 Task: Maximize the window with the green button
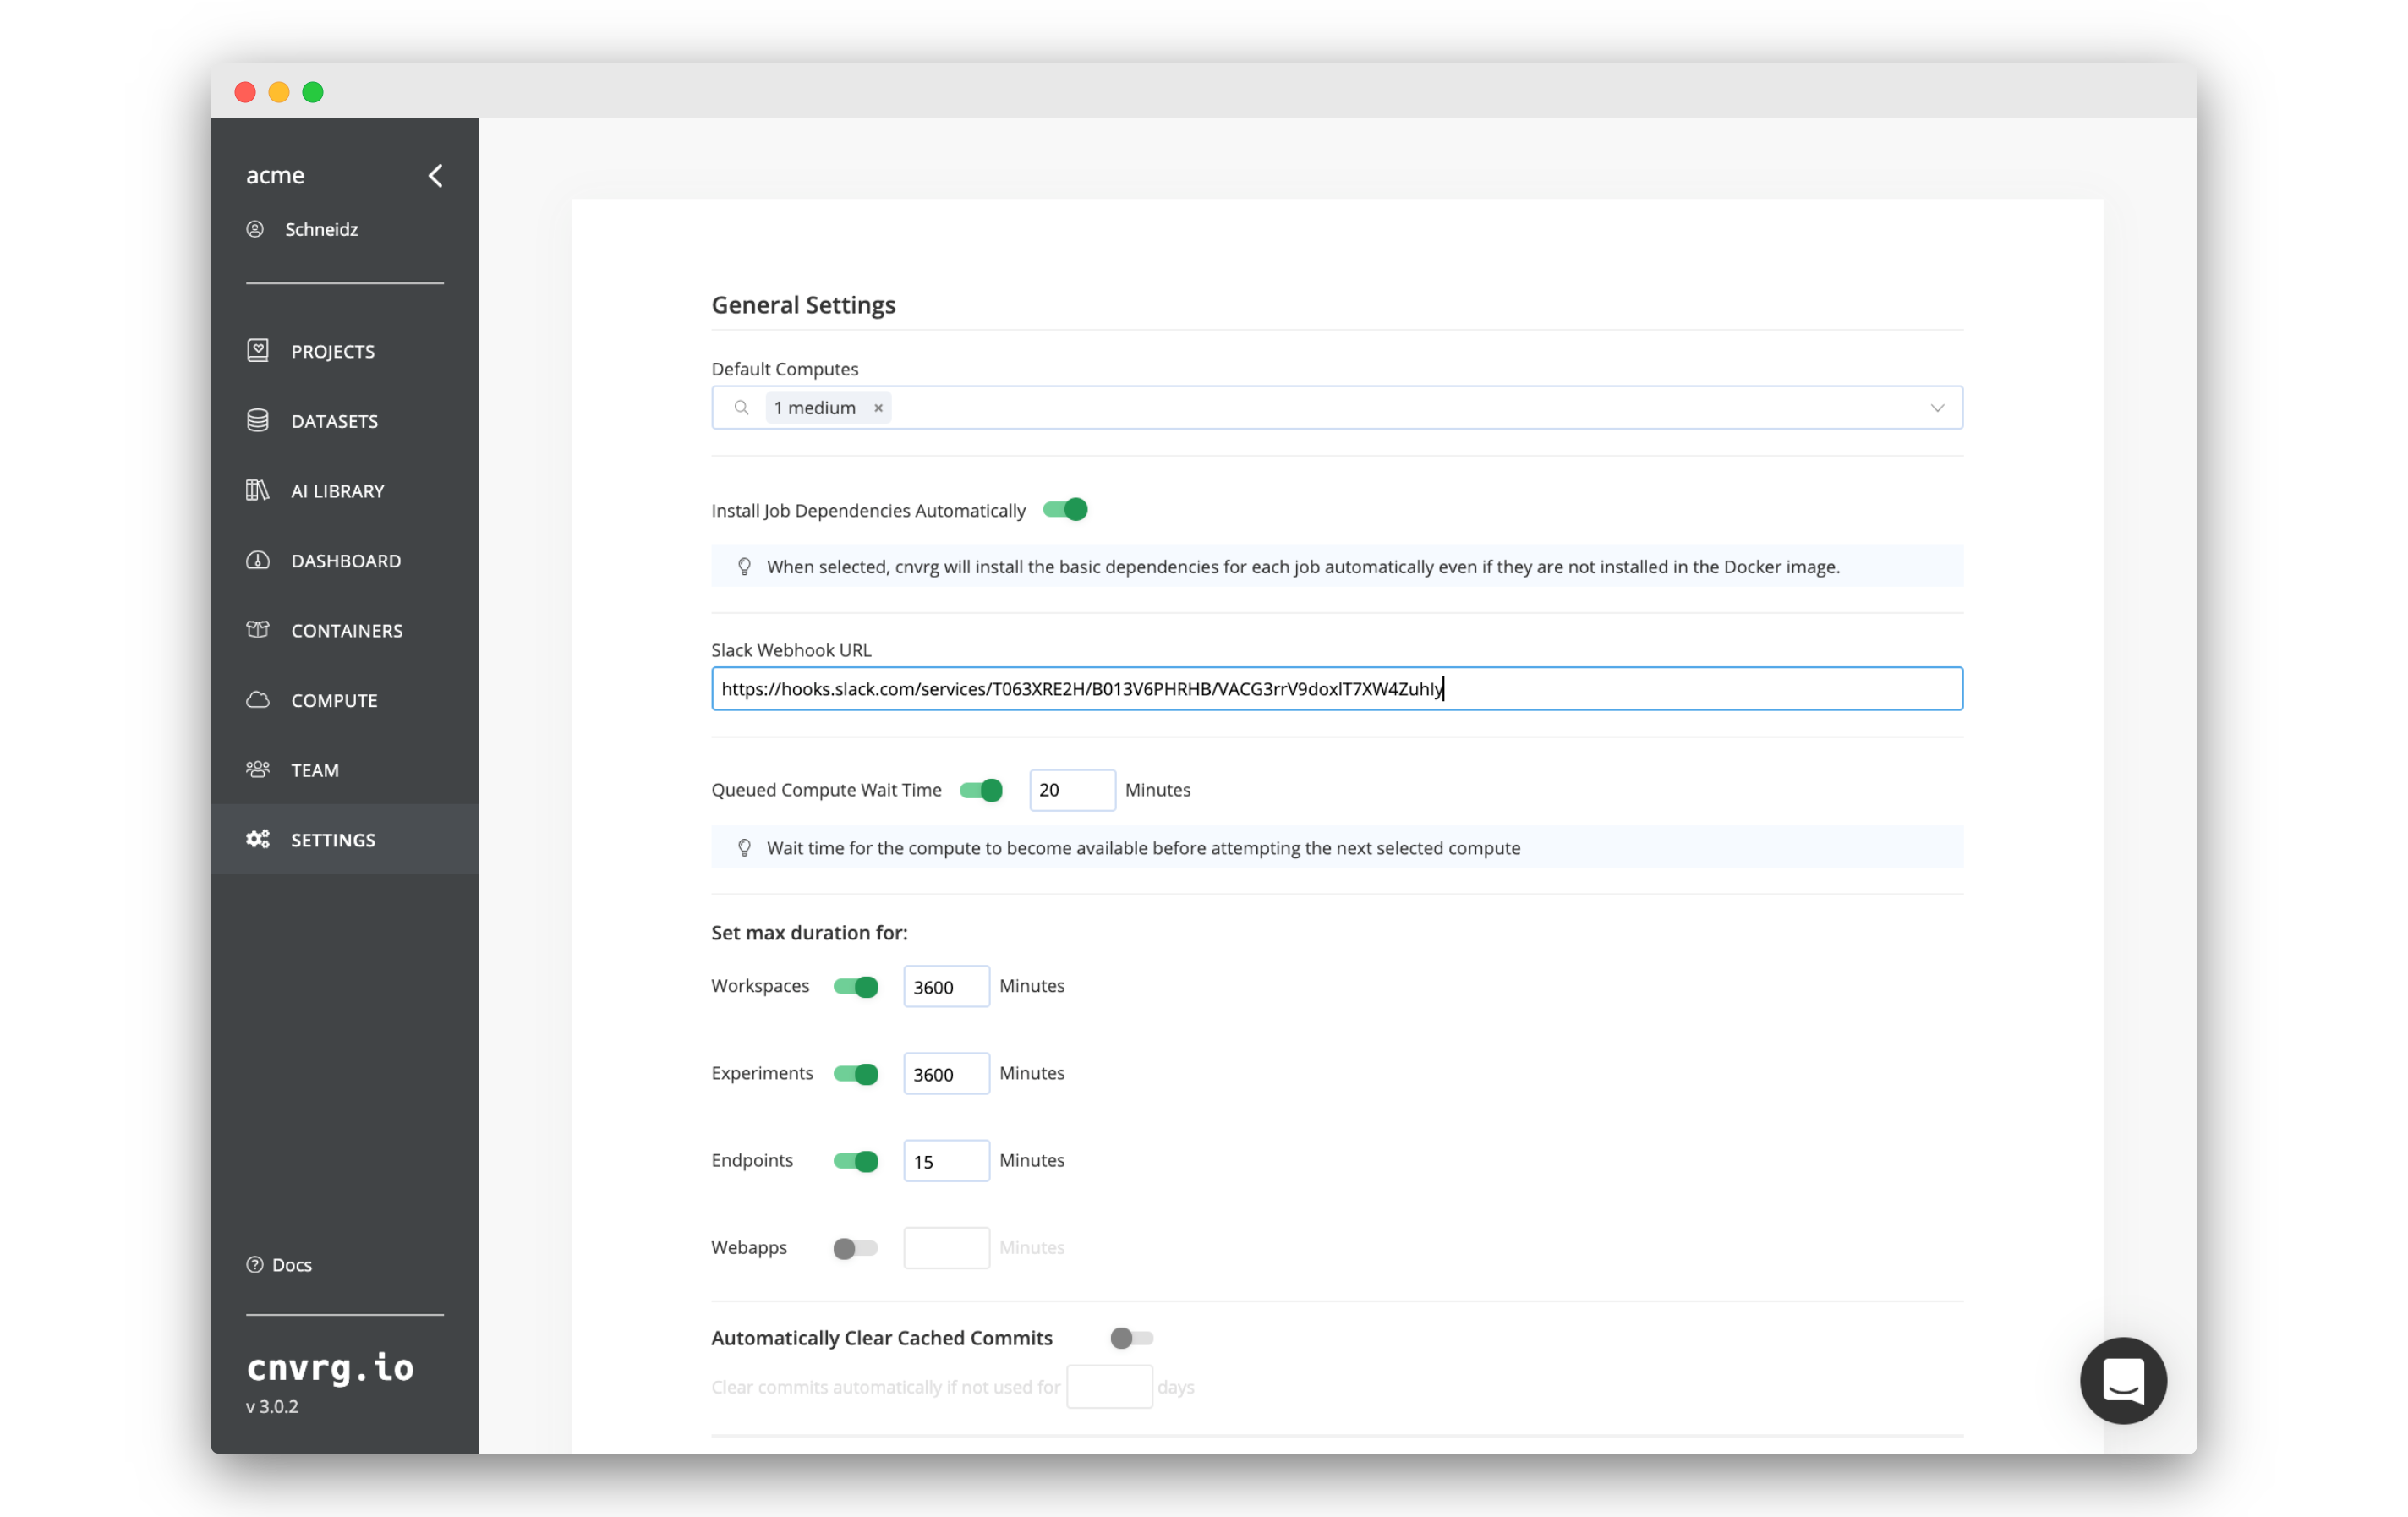(x=313, y=92)
